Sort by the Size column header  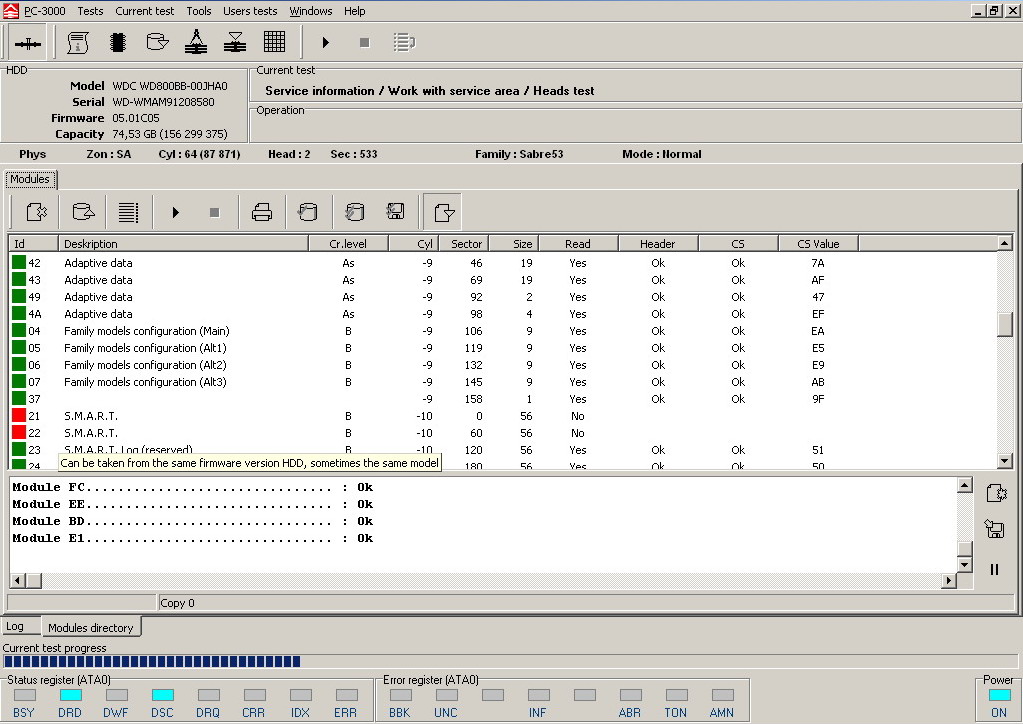[513, 244]
